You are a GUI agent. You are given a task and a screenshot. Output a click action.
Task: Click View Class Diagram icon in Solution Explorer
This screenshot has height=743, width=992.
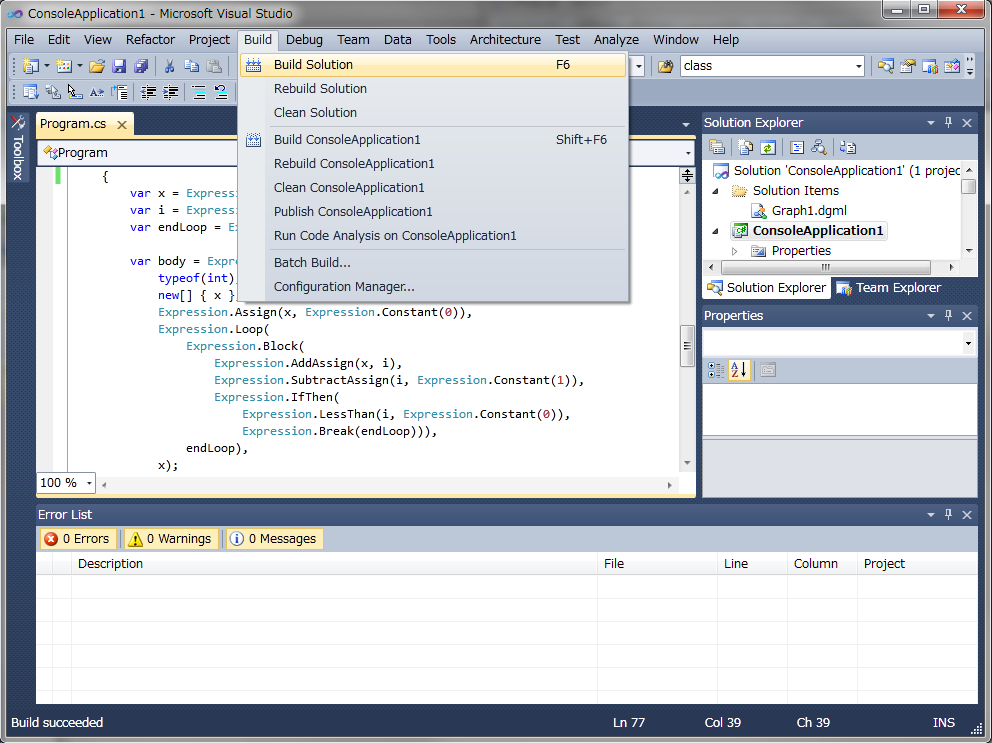pos(819,147)
